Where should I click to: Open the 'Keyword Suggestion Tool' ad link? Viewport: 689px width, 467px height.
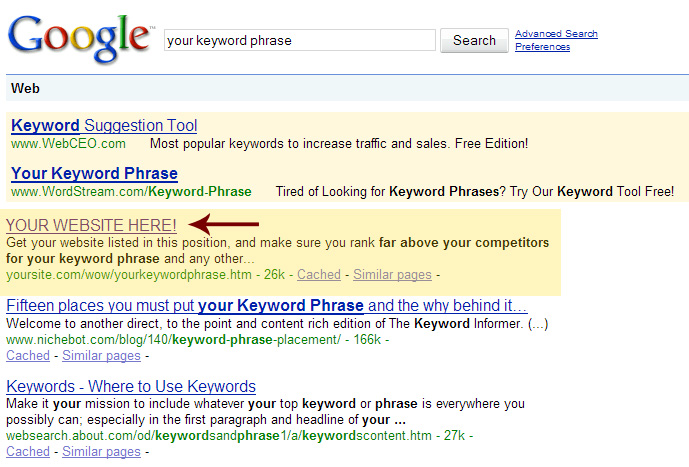(104, 126)
